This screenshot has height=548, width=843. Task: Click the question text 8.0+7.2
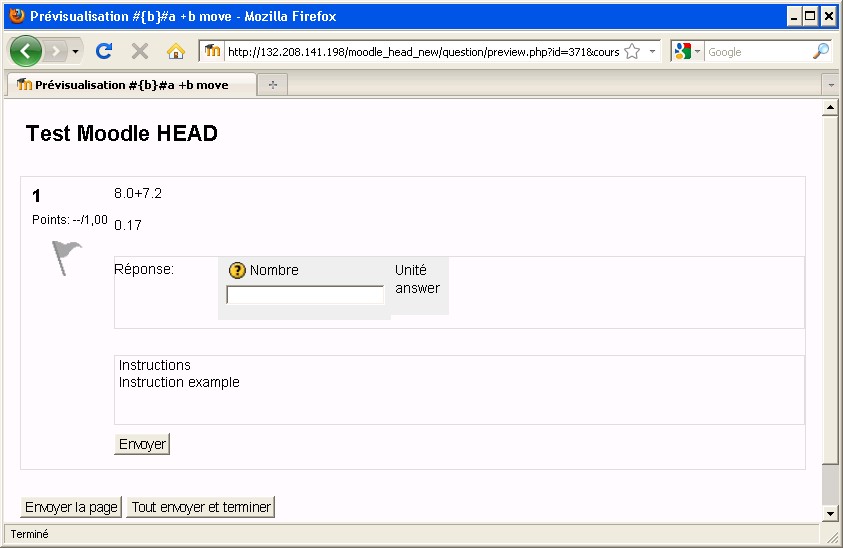click(138, 194)
